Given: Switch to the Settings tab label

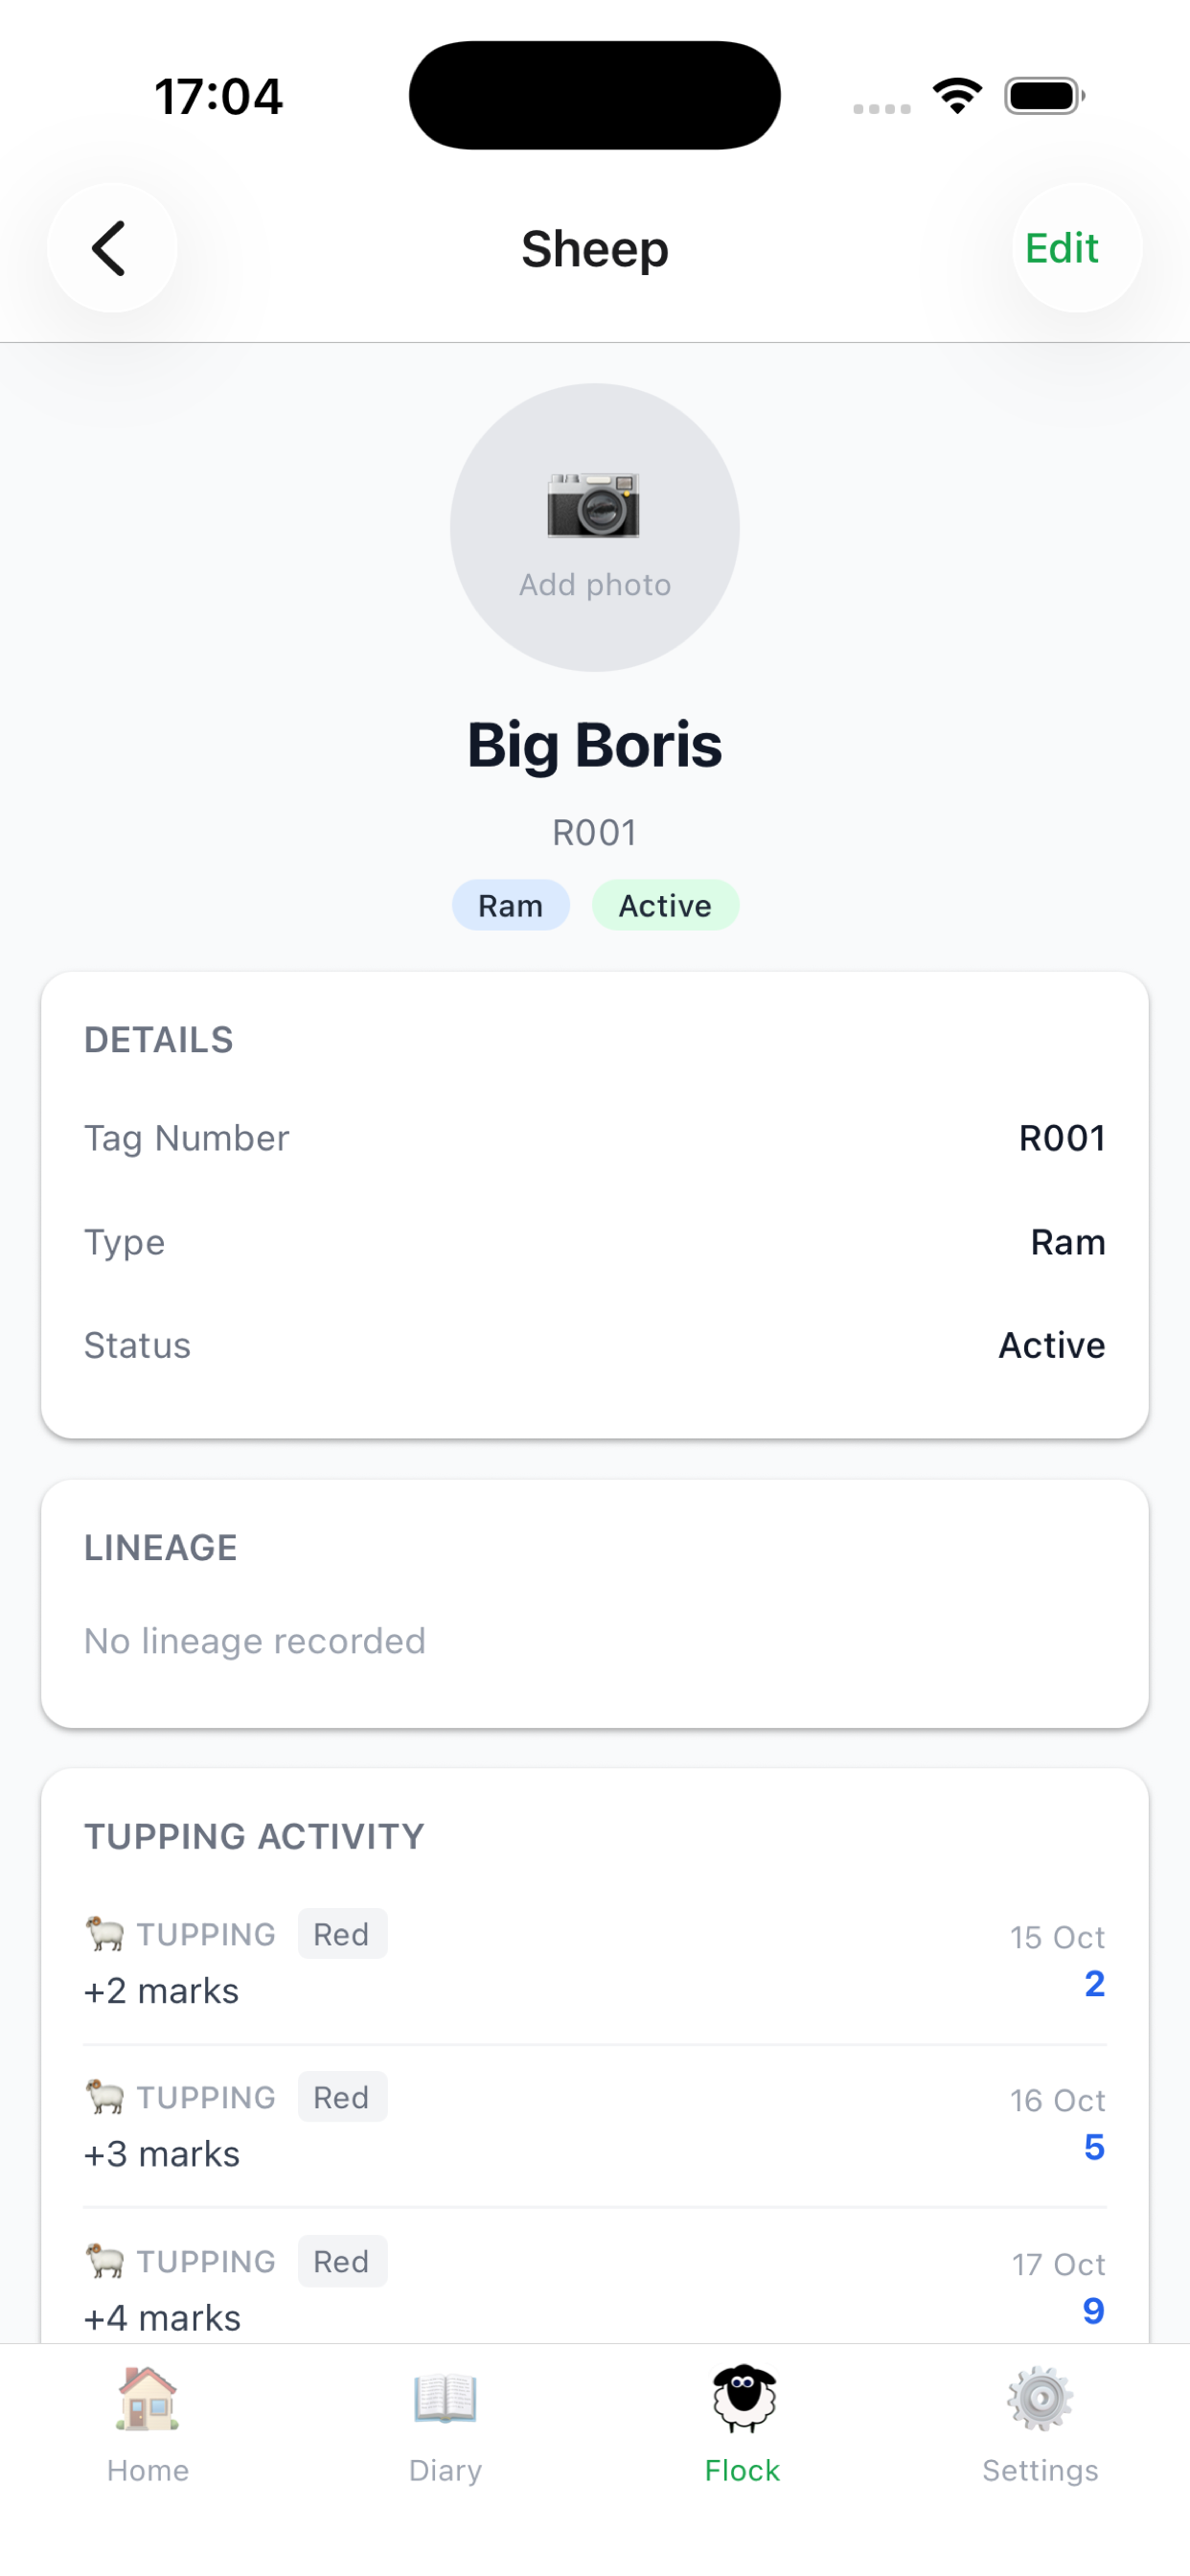Looking at the screenshot, I should pos(1040,2471).
